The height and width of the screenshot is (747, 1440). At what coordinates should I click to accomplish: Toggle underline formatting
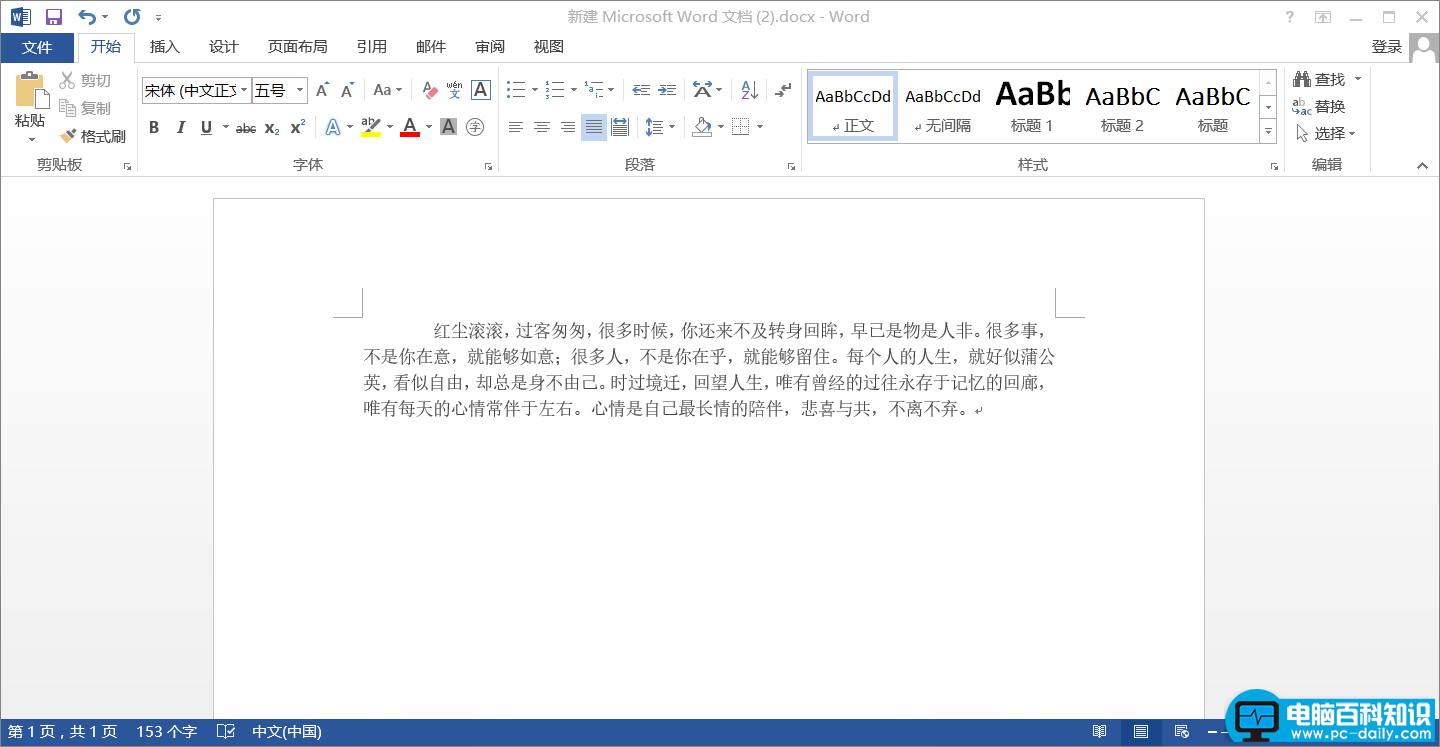click(x=206, y=127)
